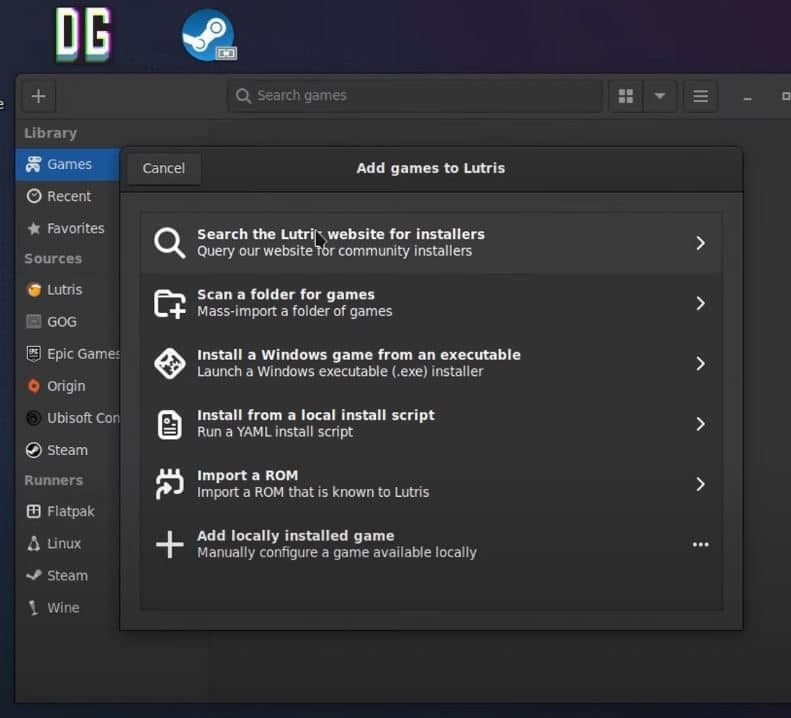Open the DG desktop shortcut icon
The height and width of the screenshot is (718, 791).
point(83,34)
